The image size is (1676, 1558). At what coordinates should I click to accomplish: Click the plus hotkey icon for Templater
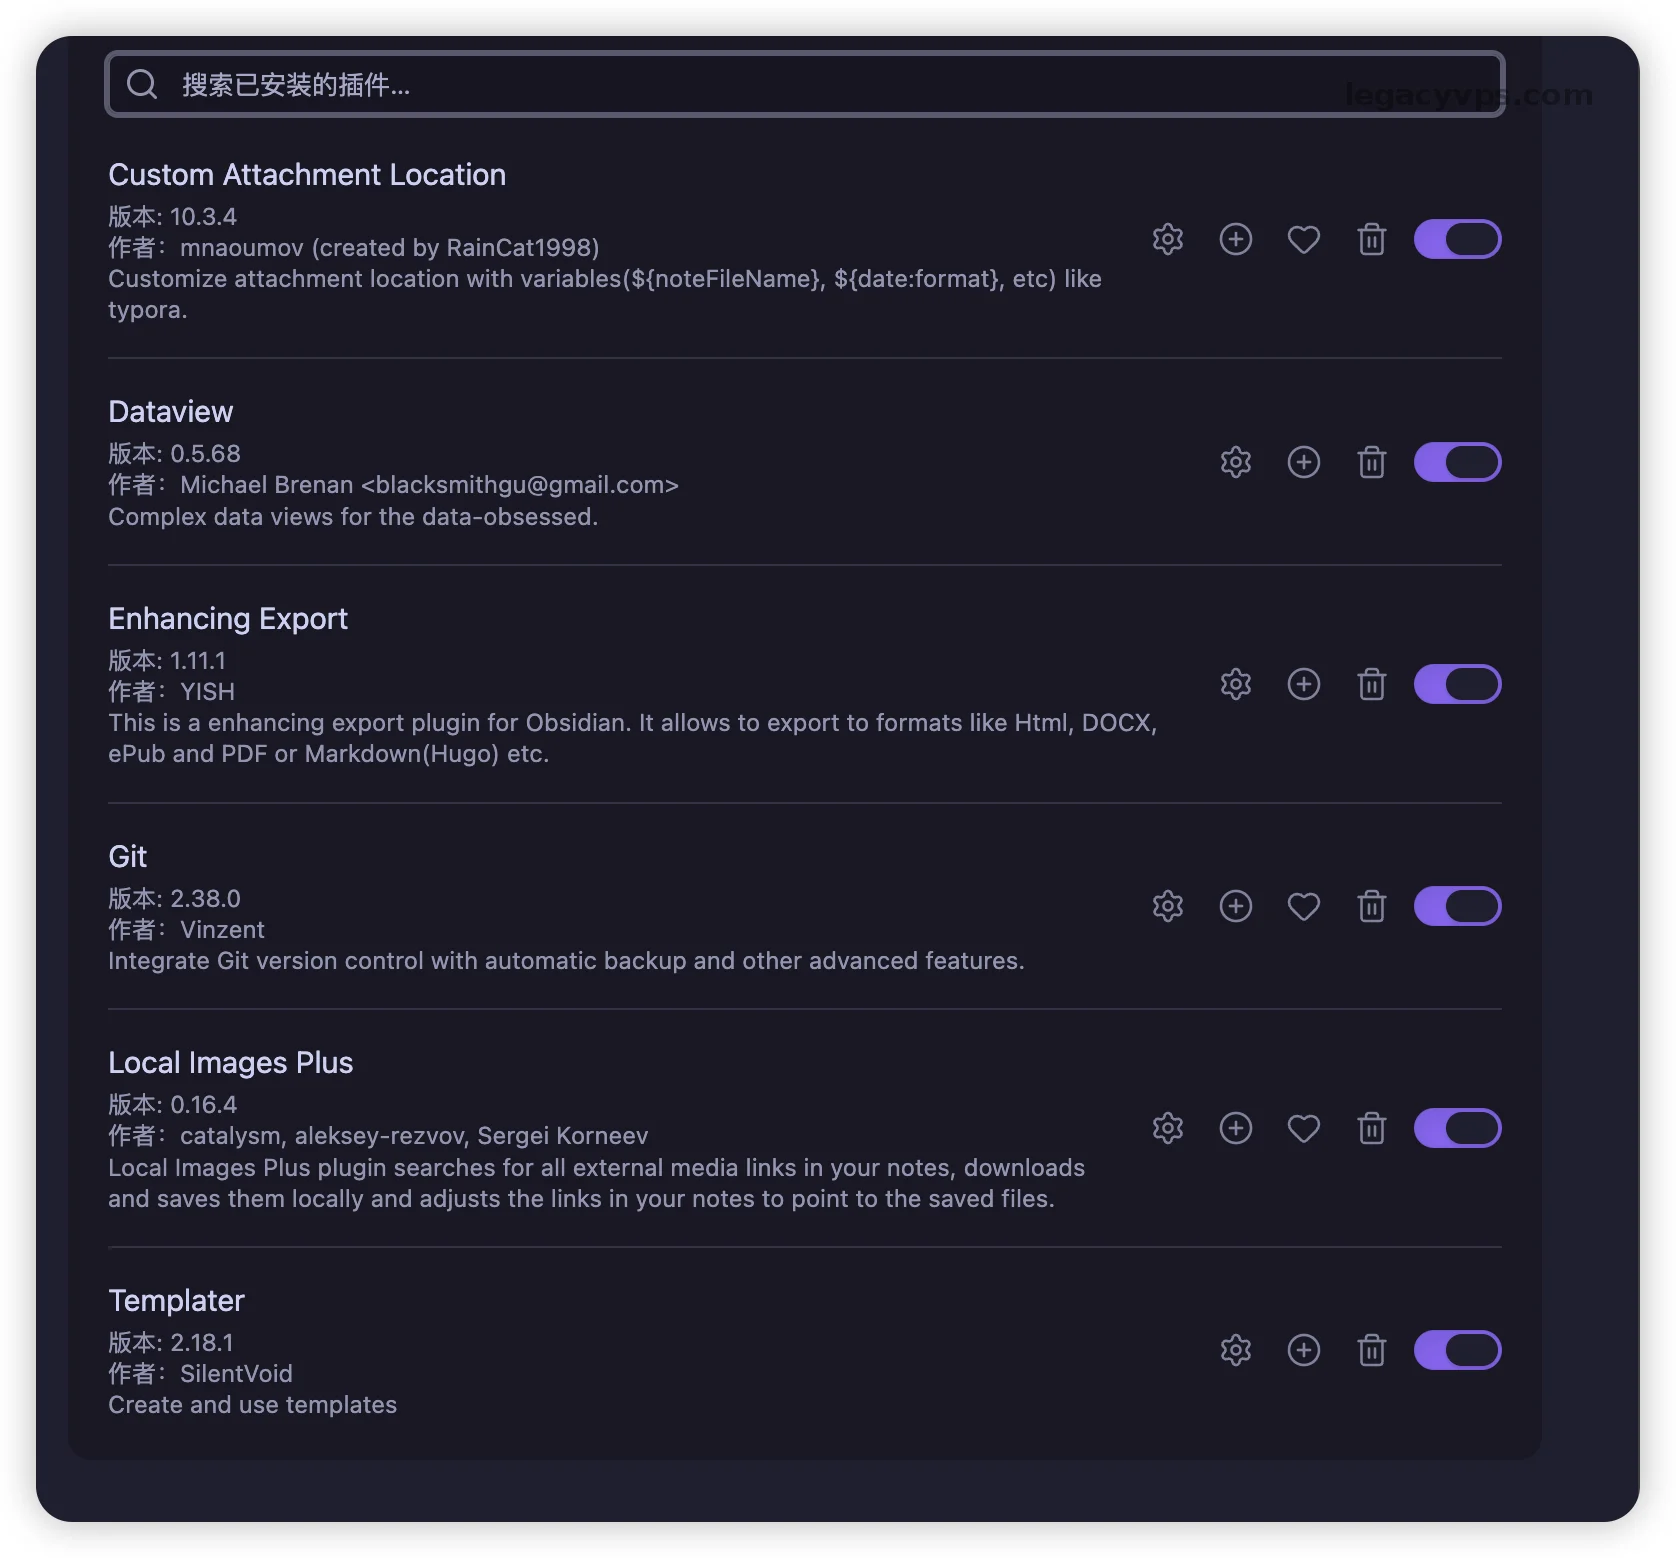pyautogui.click(x=1303, y=1350)
